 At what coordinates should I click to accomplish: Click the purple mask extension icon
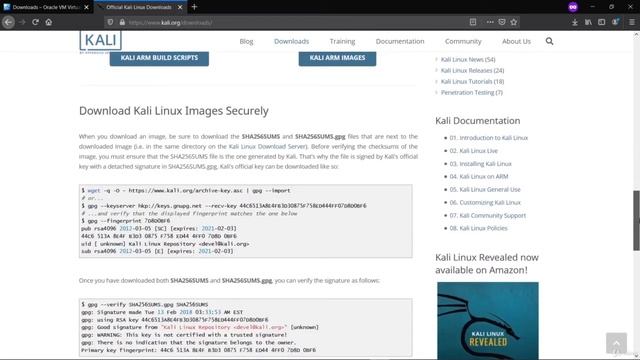tap(573, 7)
